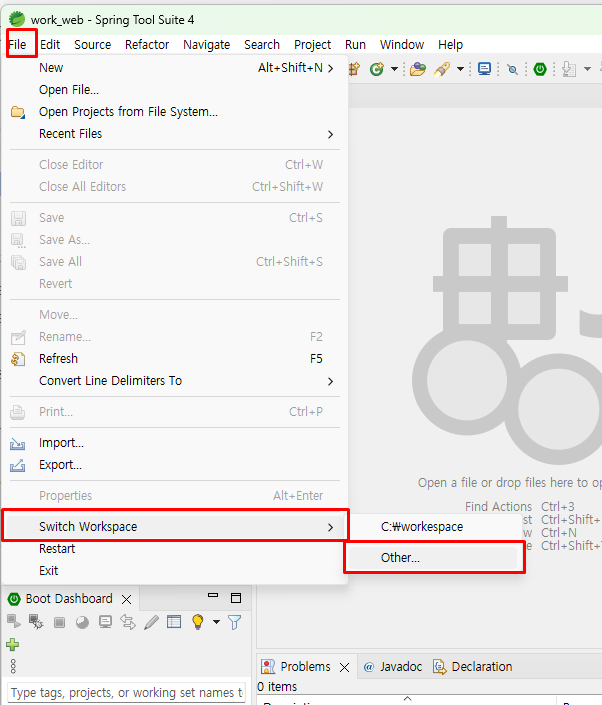
Task: Expand the New submenu
Action: coord(174,67)
